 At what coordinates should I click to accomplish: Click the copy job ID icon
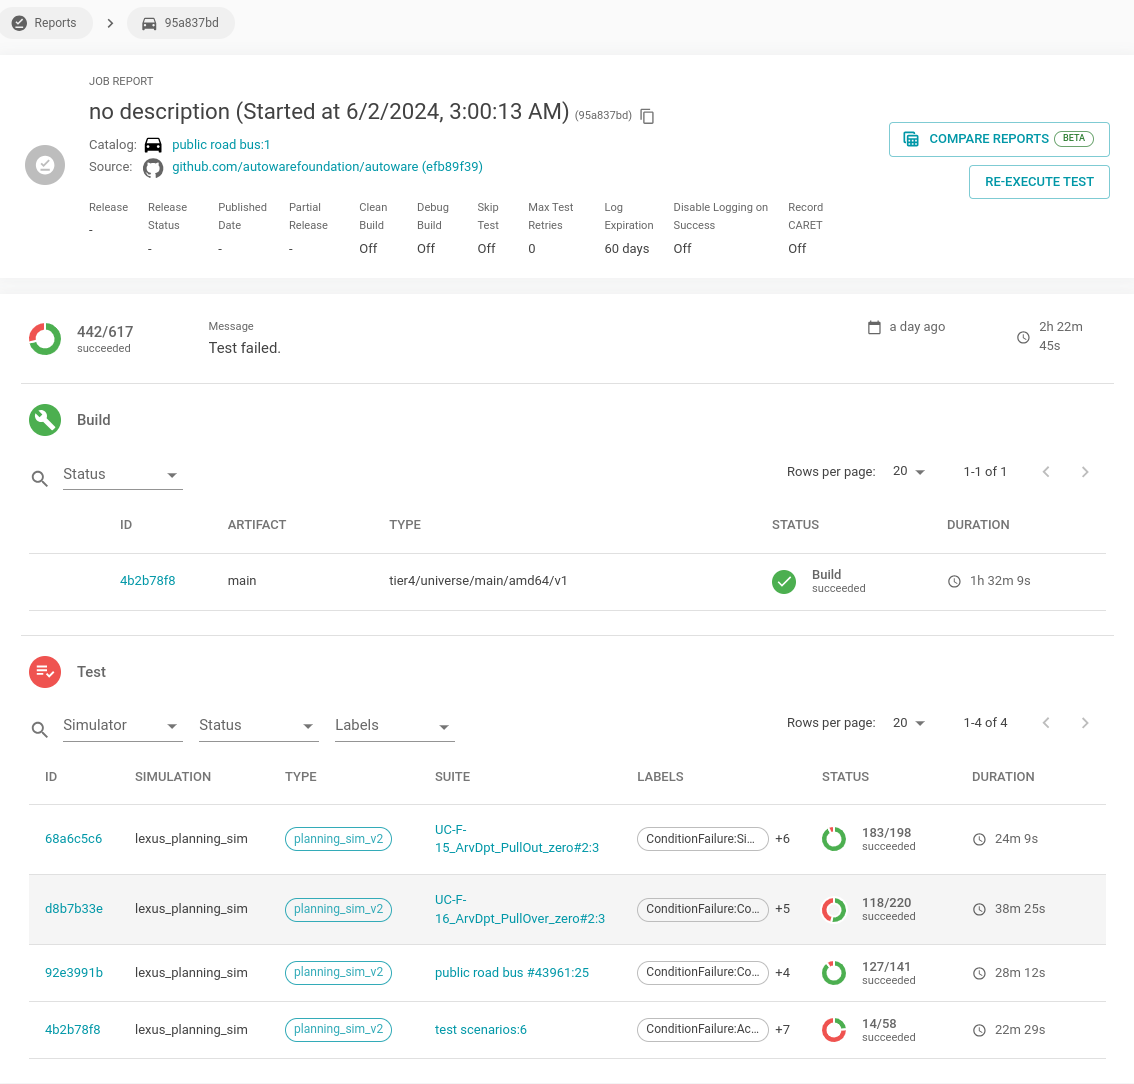click(x=647, y=116)
